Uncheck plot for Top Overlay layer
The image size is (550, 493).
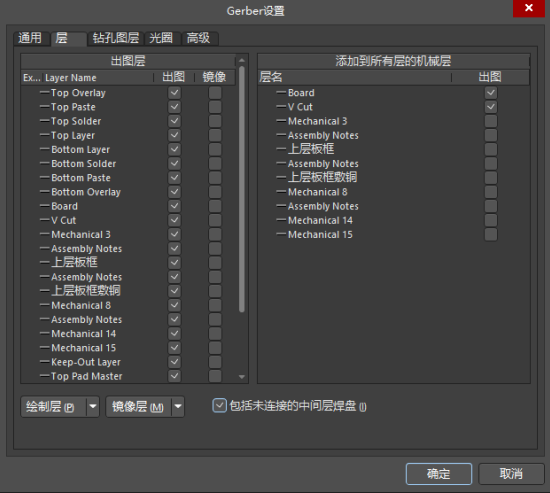pos(174,93)
